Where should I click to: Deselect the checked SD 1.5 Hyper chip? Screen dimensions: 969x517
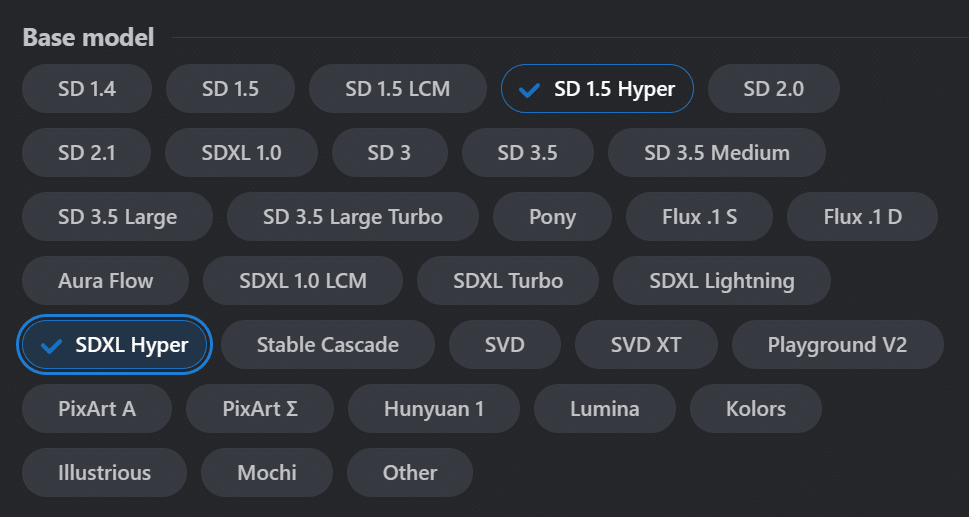pos(597,88)
